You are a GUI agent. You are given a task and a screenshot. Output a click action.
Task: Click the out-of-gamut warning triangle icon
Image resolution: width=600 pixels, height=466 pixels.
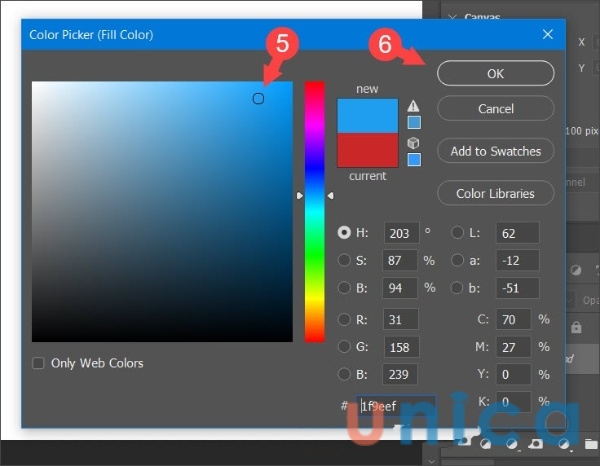click(x=413, y=105)
